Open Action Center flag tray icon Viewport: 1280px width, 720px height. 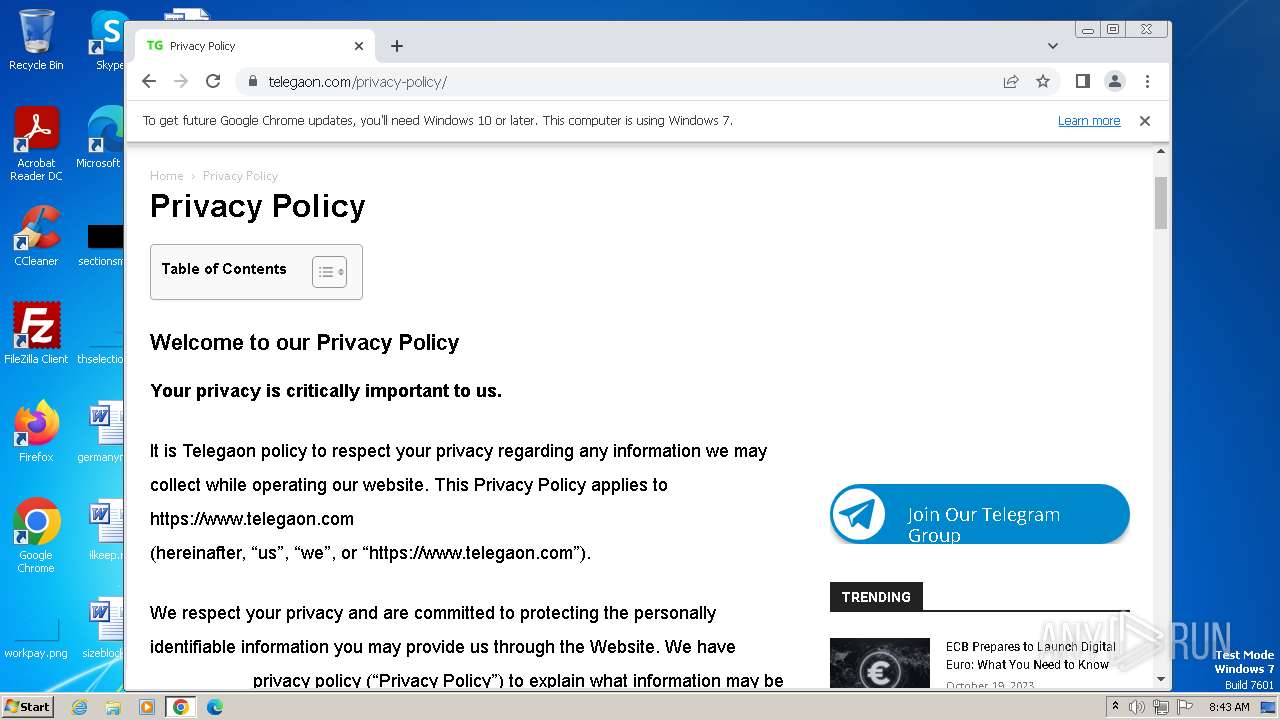(1183, 707)
